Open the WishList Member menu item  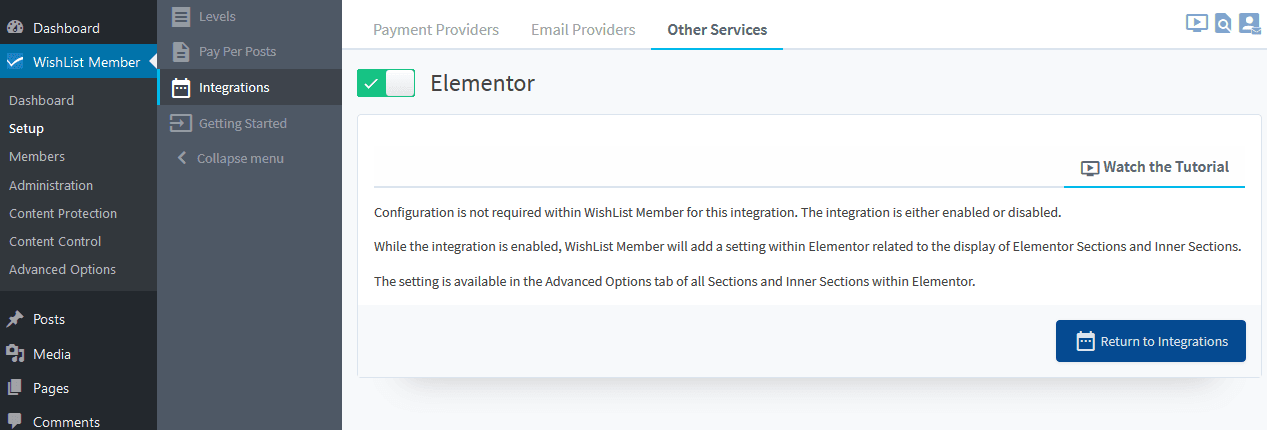[78, 62]
